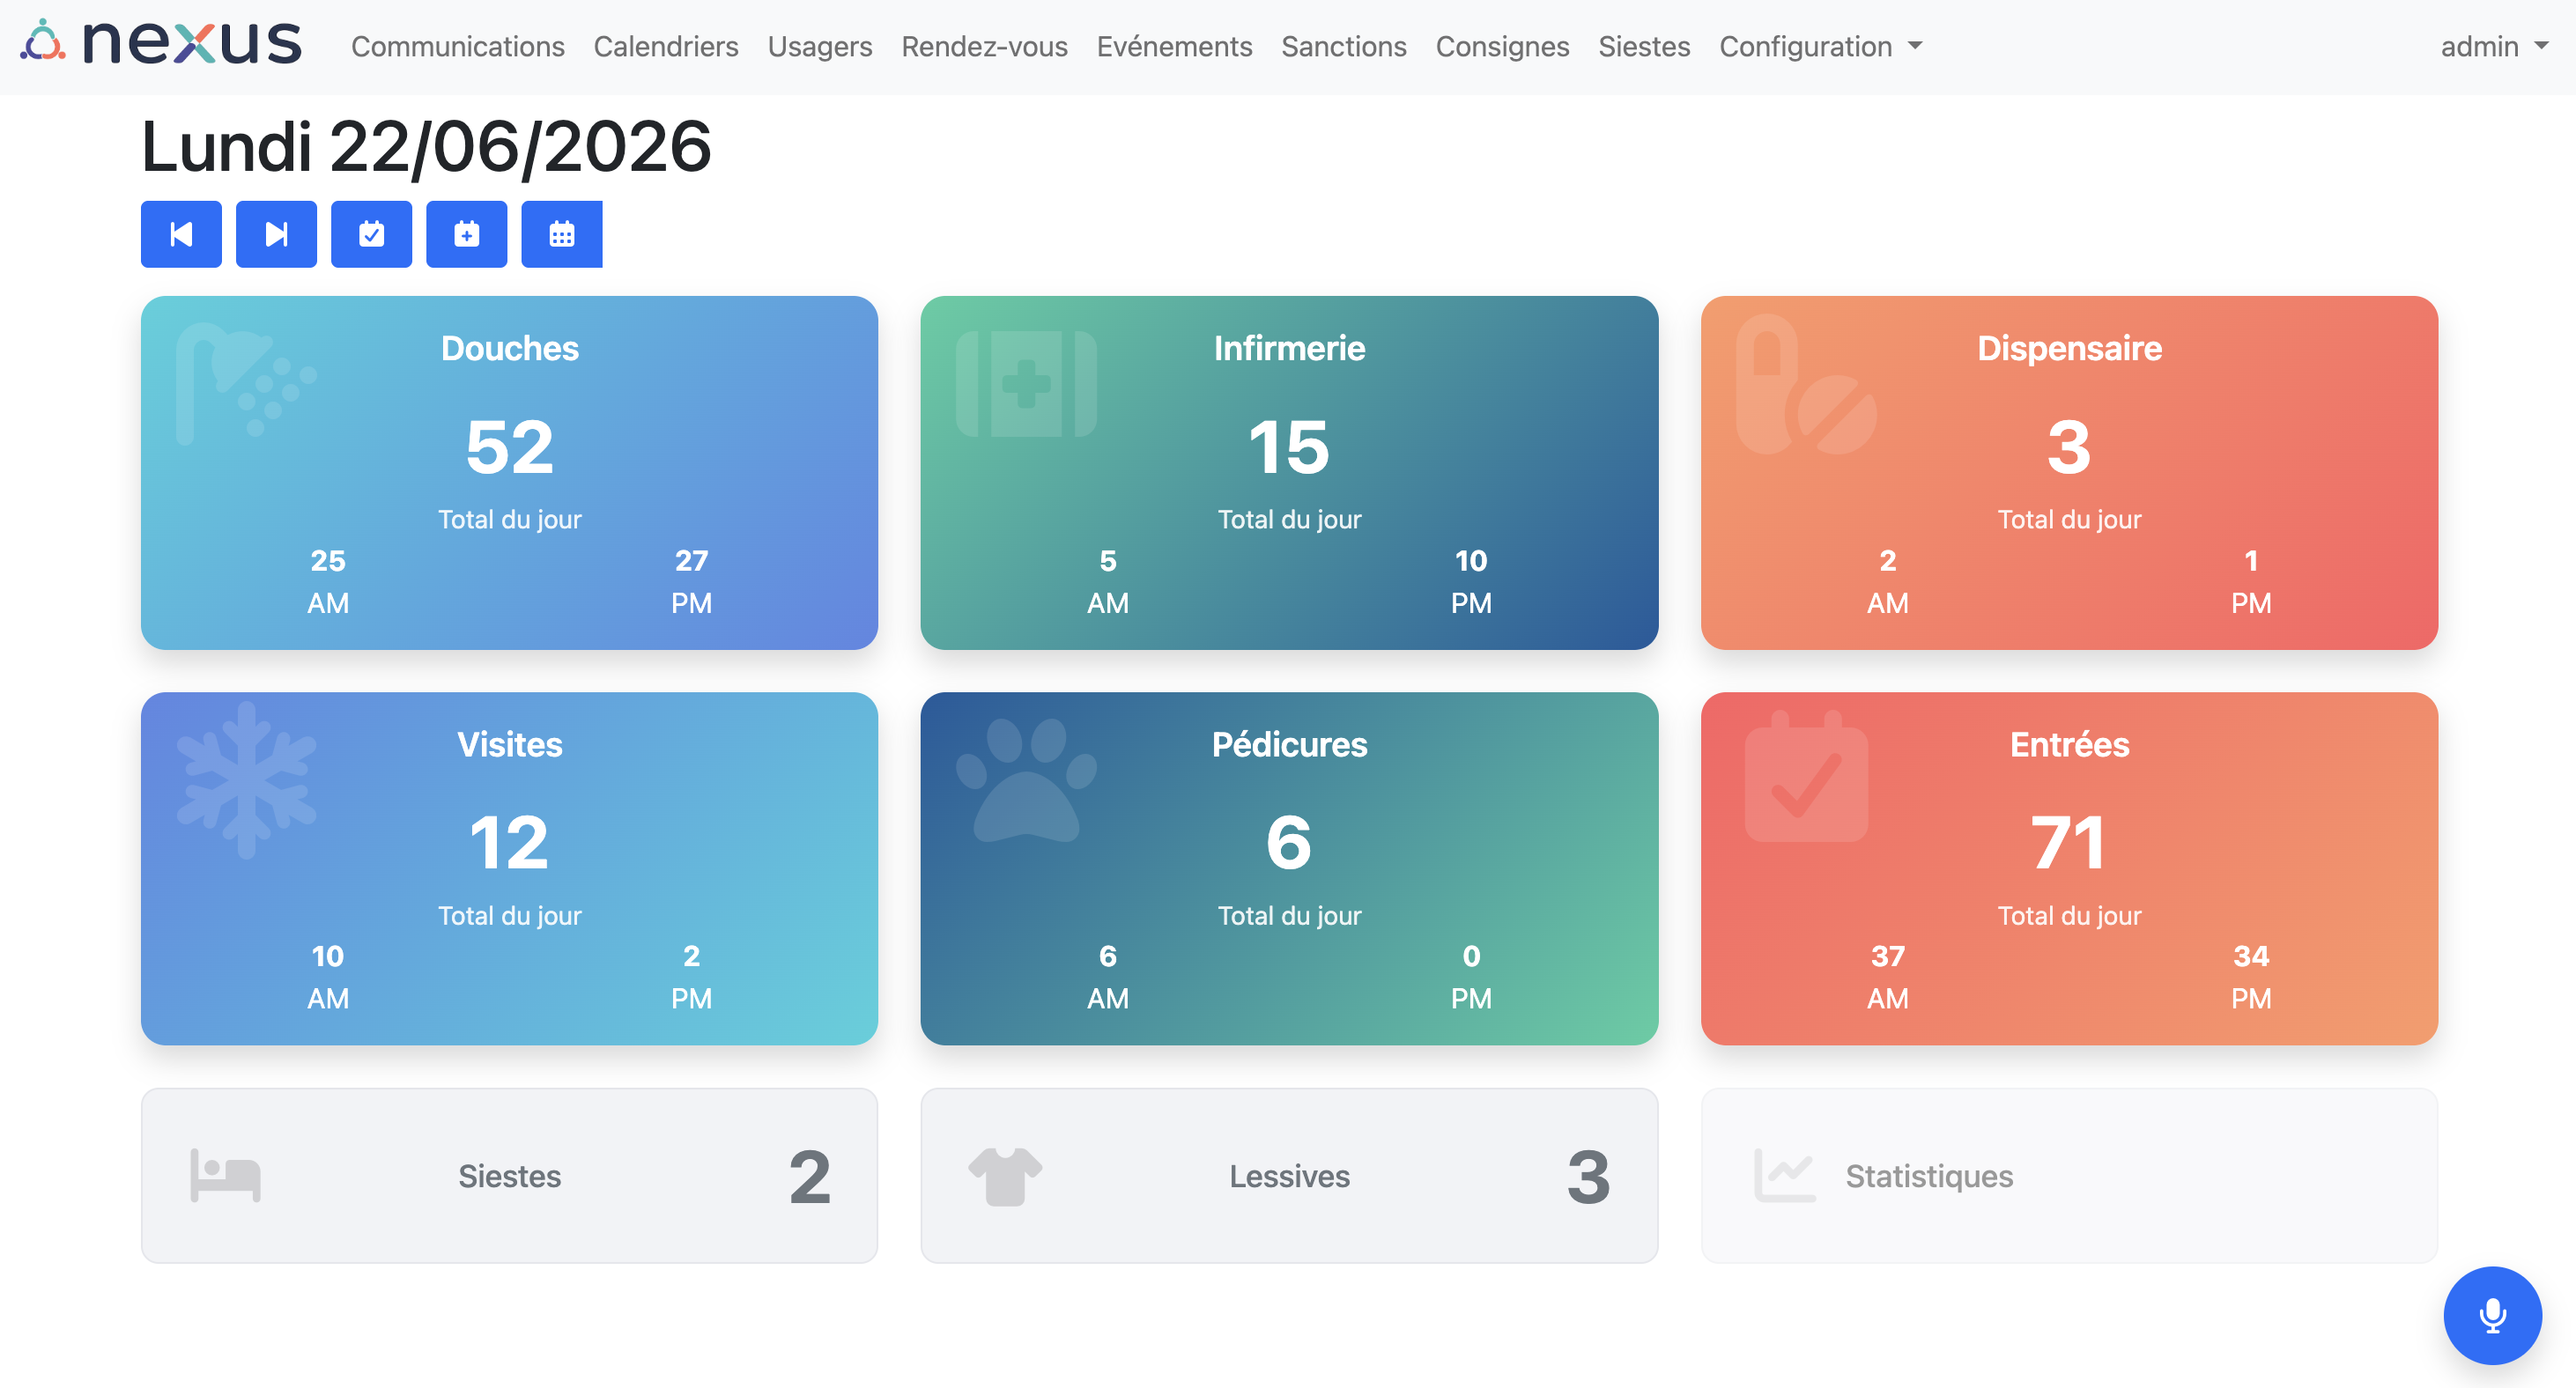Click the nexus logo
This screenshot has width=2576, height=1388.
click(x=162, y=43)
